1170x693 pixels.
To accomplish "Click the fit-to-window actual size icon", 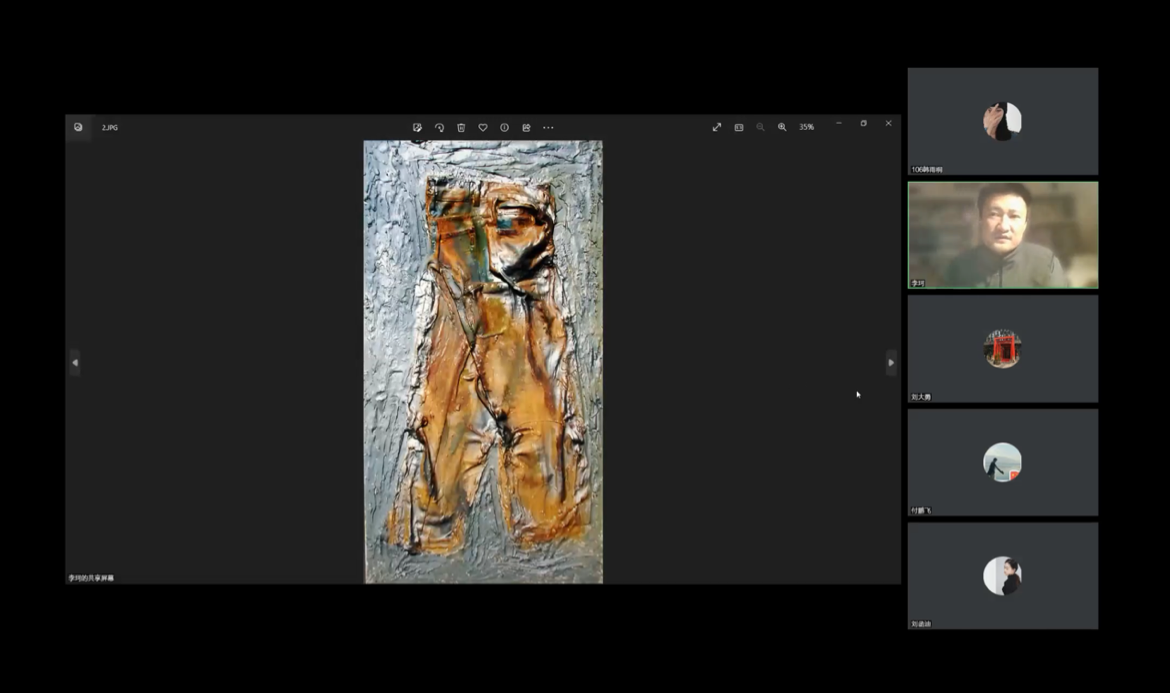I will 739,128.
